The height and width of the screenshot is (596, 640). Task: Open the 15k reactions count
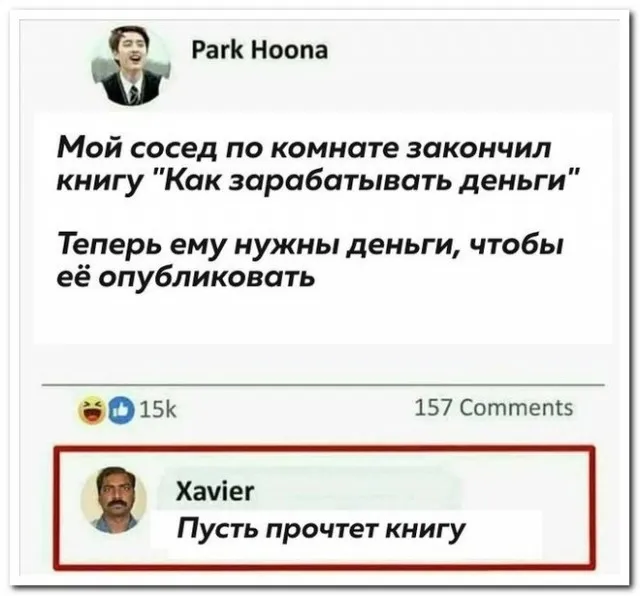(158, 410)
